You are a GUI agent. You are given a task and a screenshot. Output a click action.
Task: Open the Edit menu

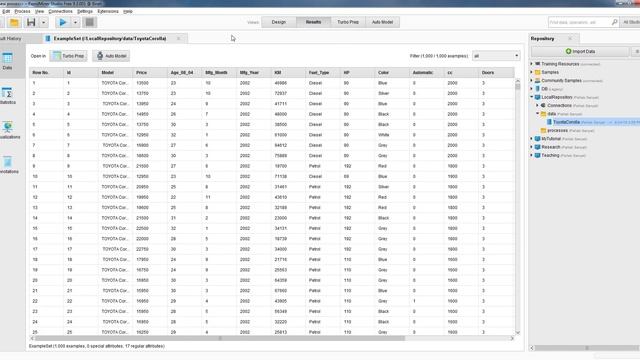[6, 11]
